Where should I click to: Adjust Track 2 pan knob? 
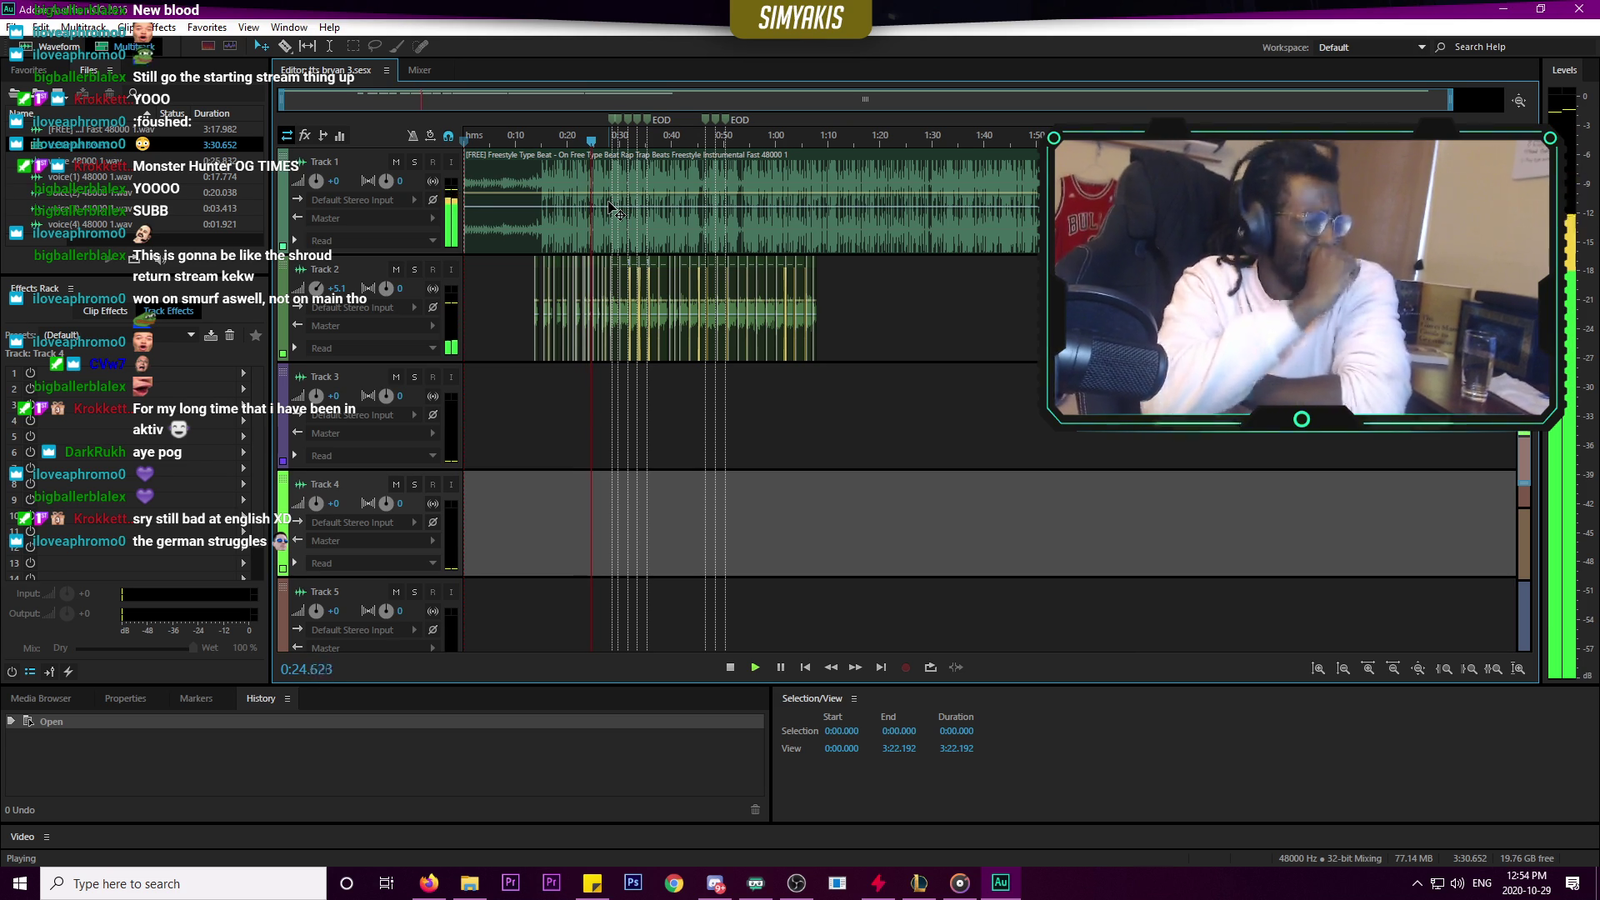click(x=386, y=288)
